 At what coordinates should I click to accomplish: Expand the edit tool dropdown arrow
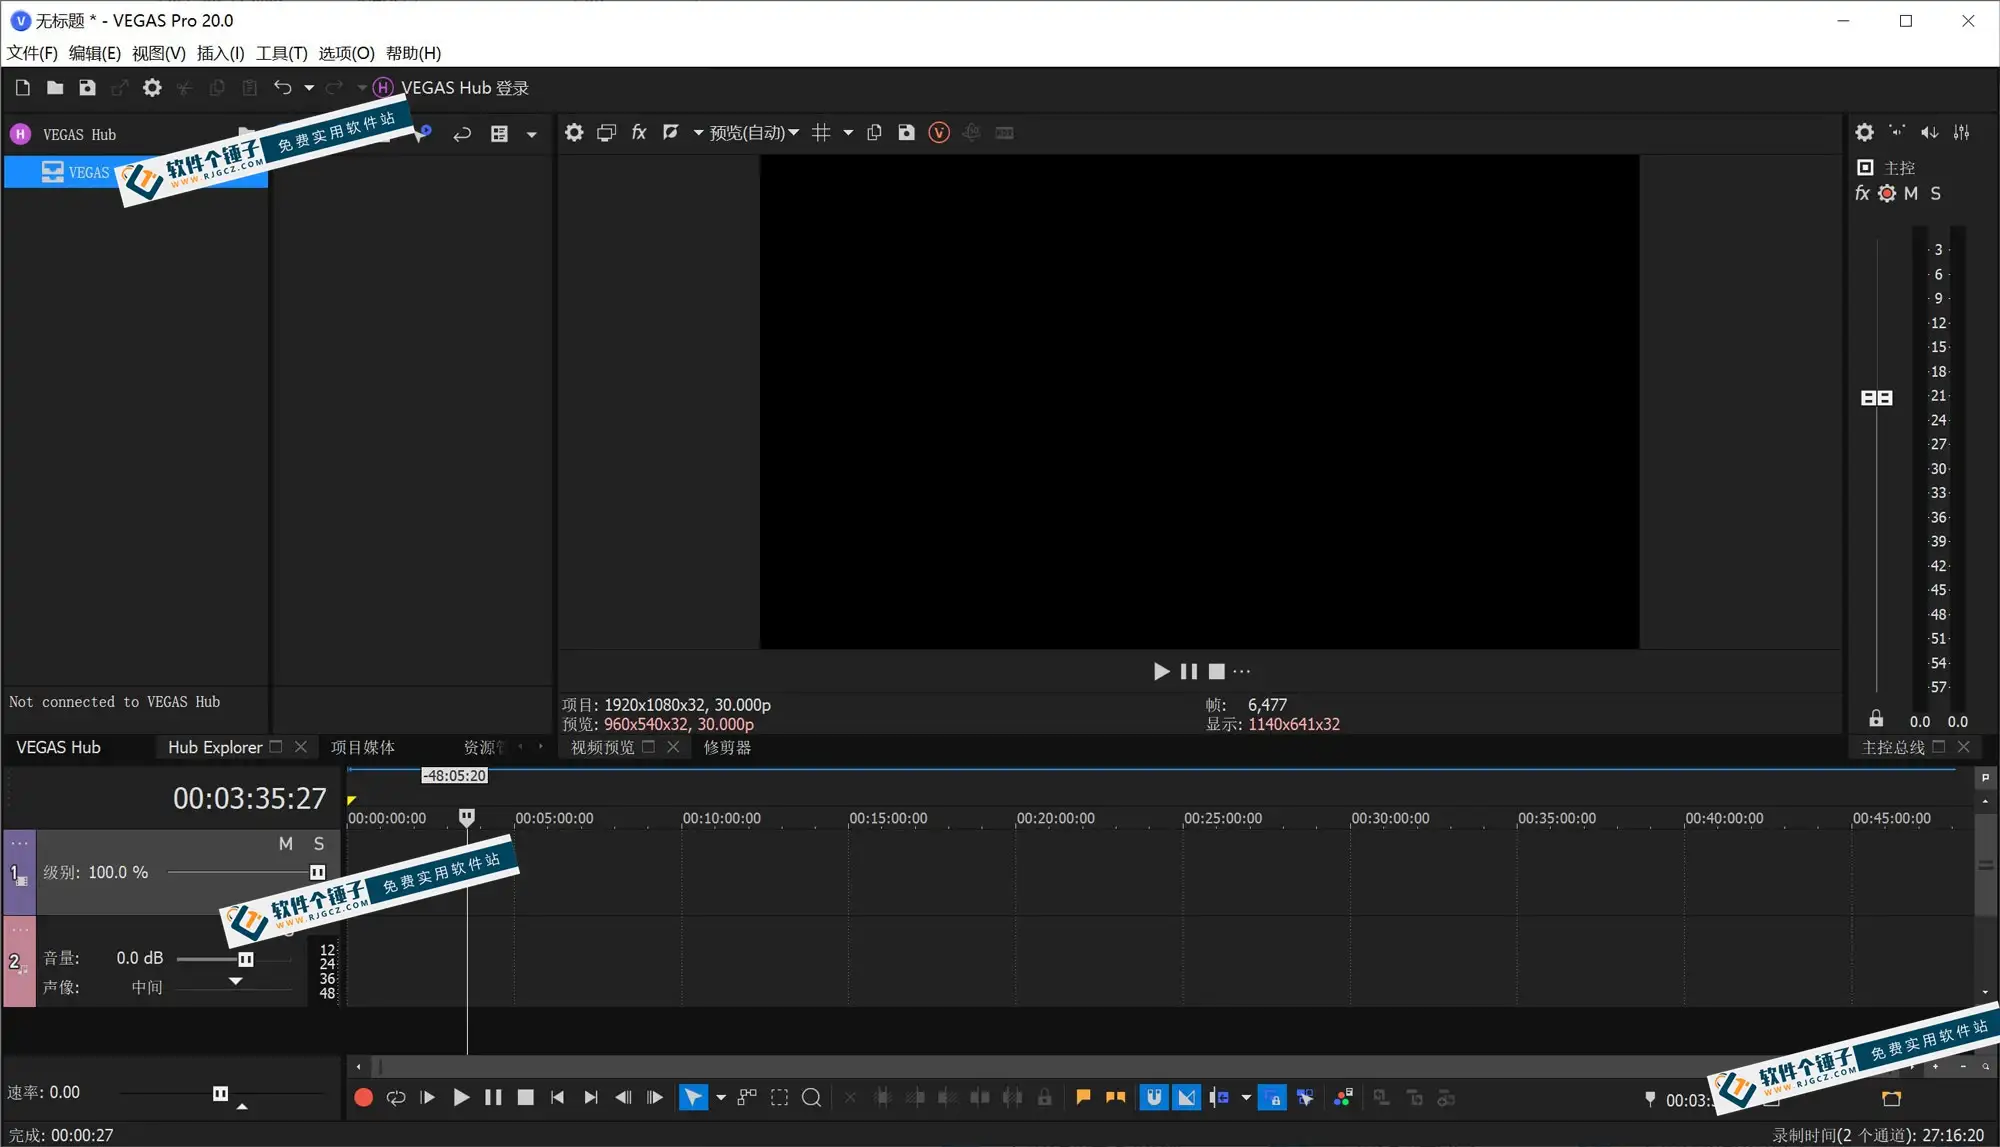(x=721, y=1098)
